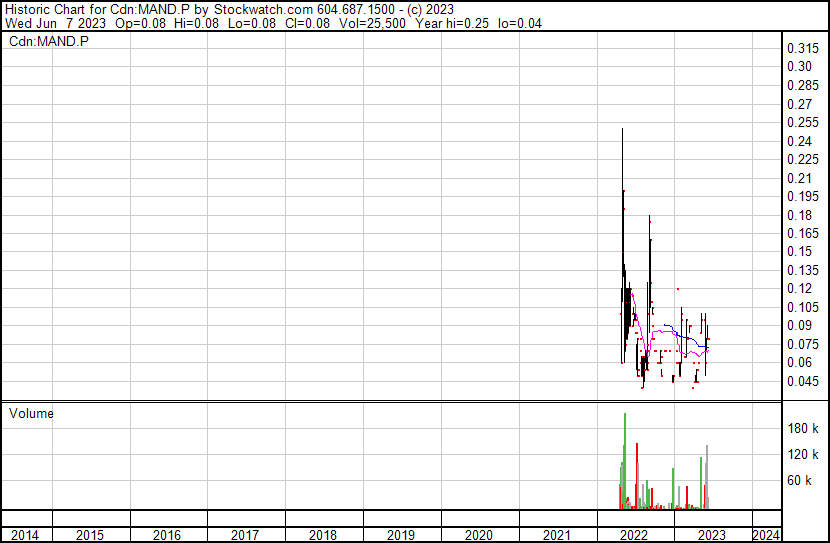The width and height of the screenshot is (830, 543).
Task: Click the blue moving average line
Action: [685, 337]
